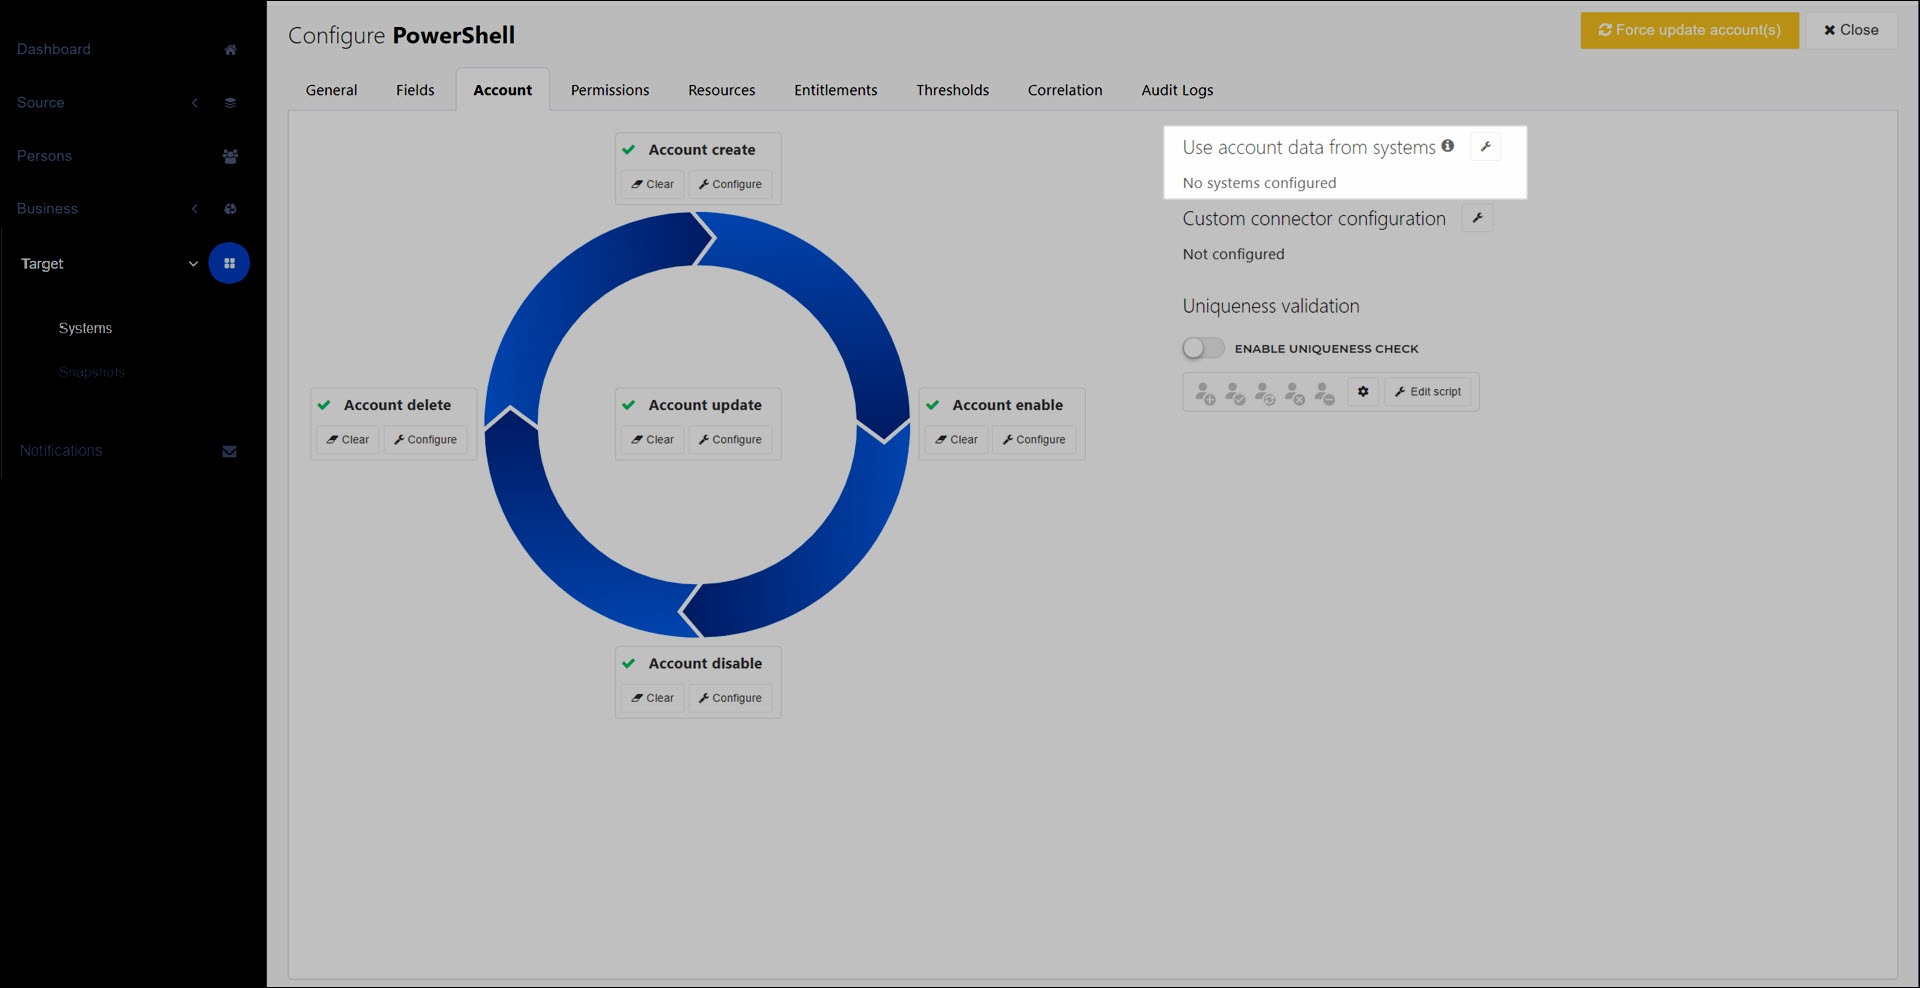Viewport: 1920px width, 988px height.
Task: Click Force update account(s) button
Action: [x=1689, y=30]
